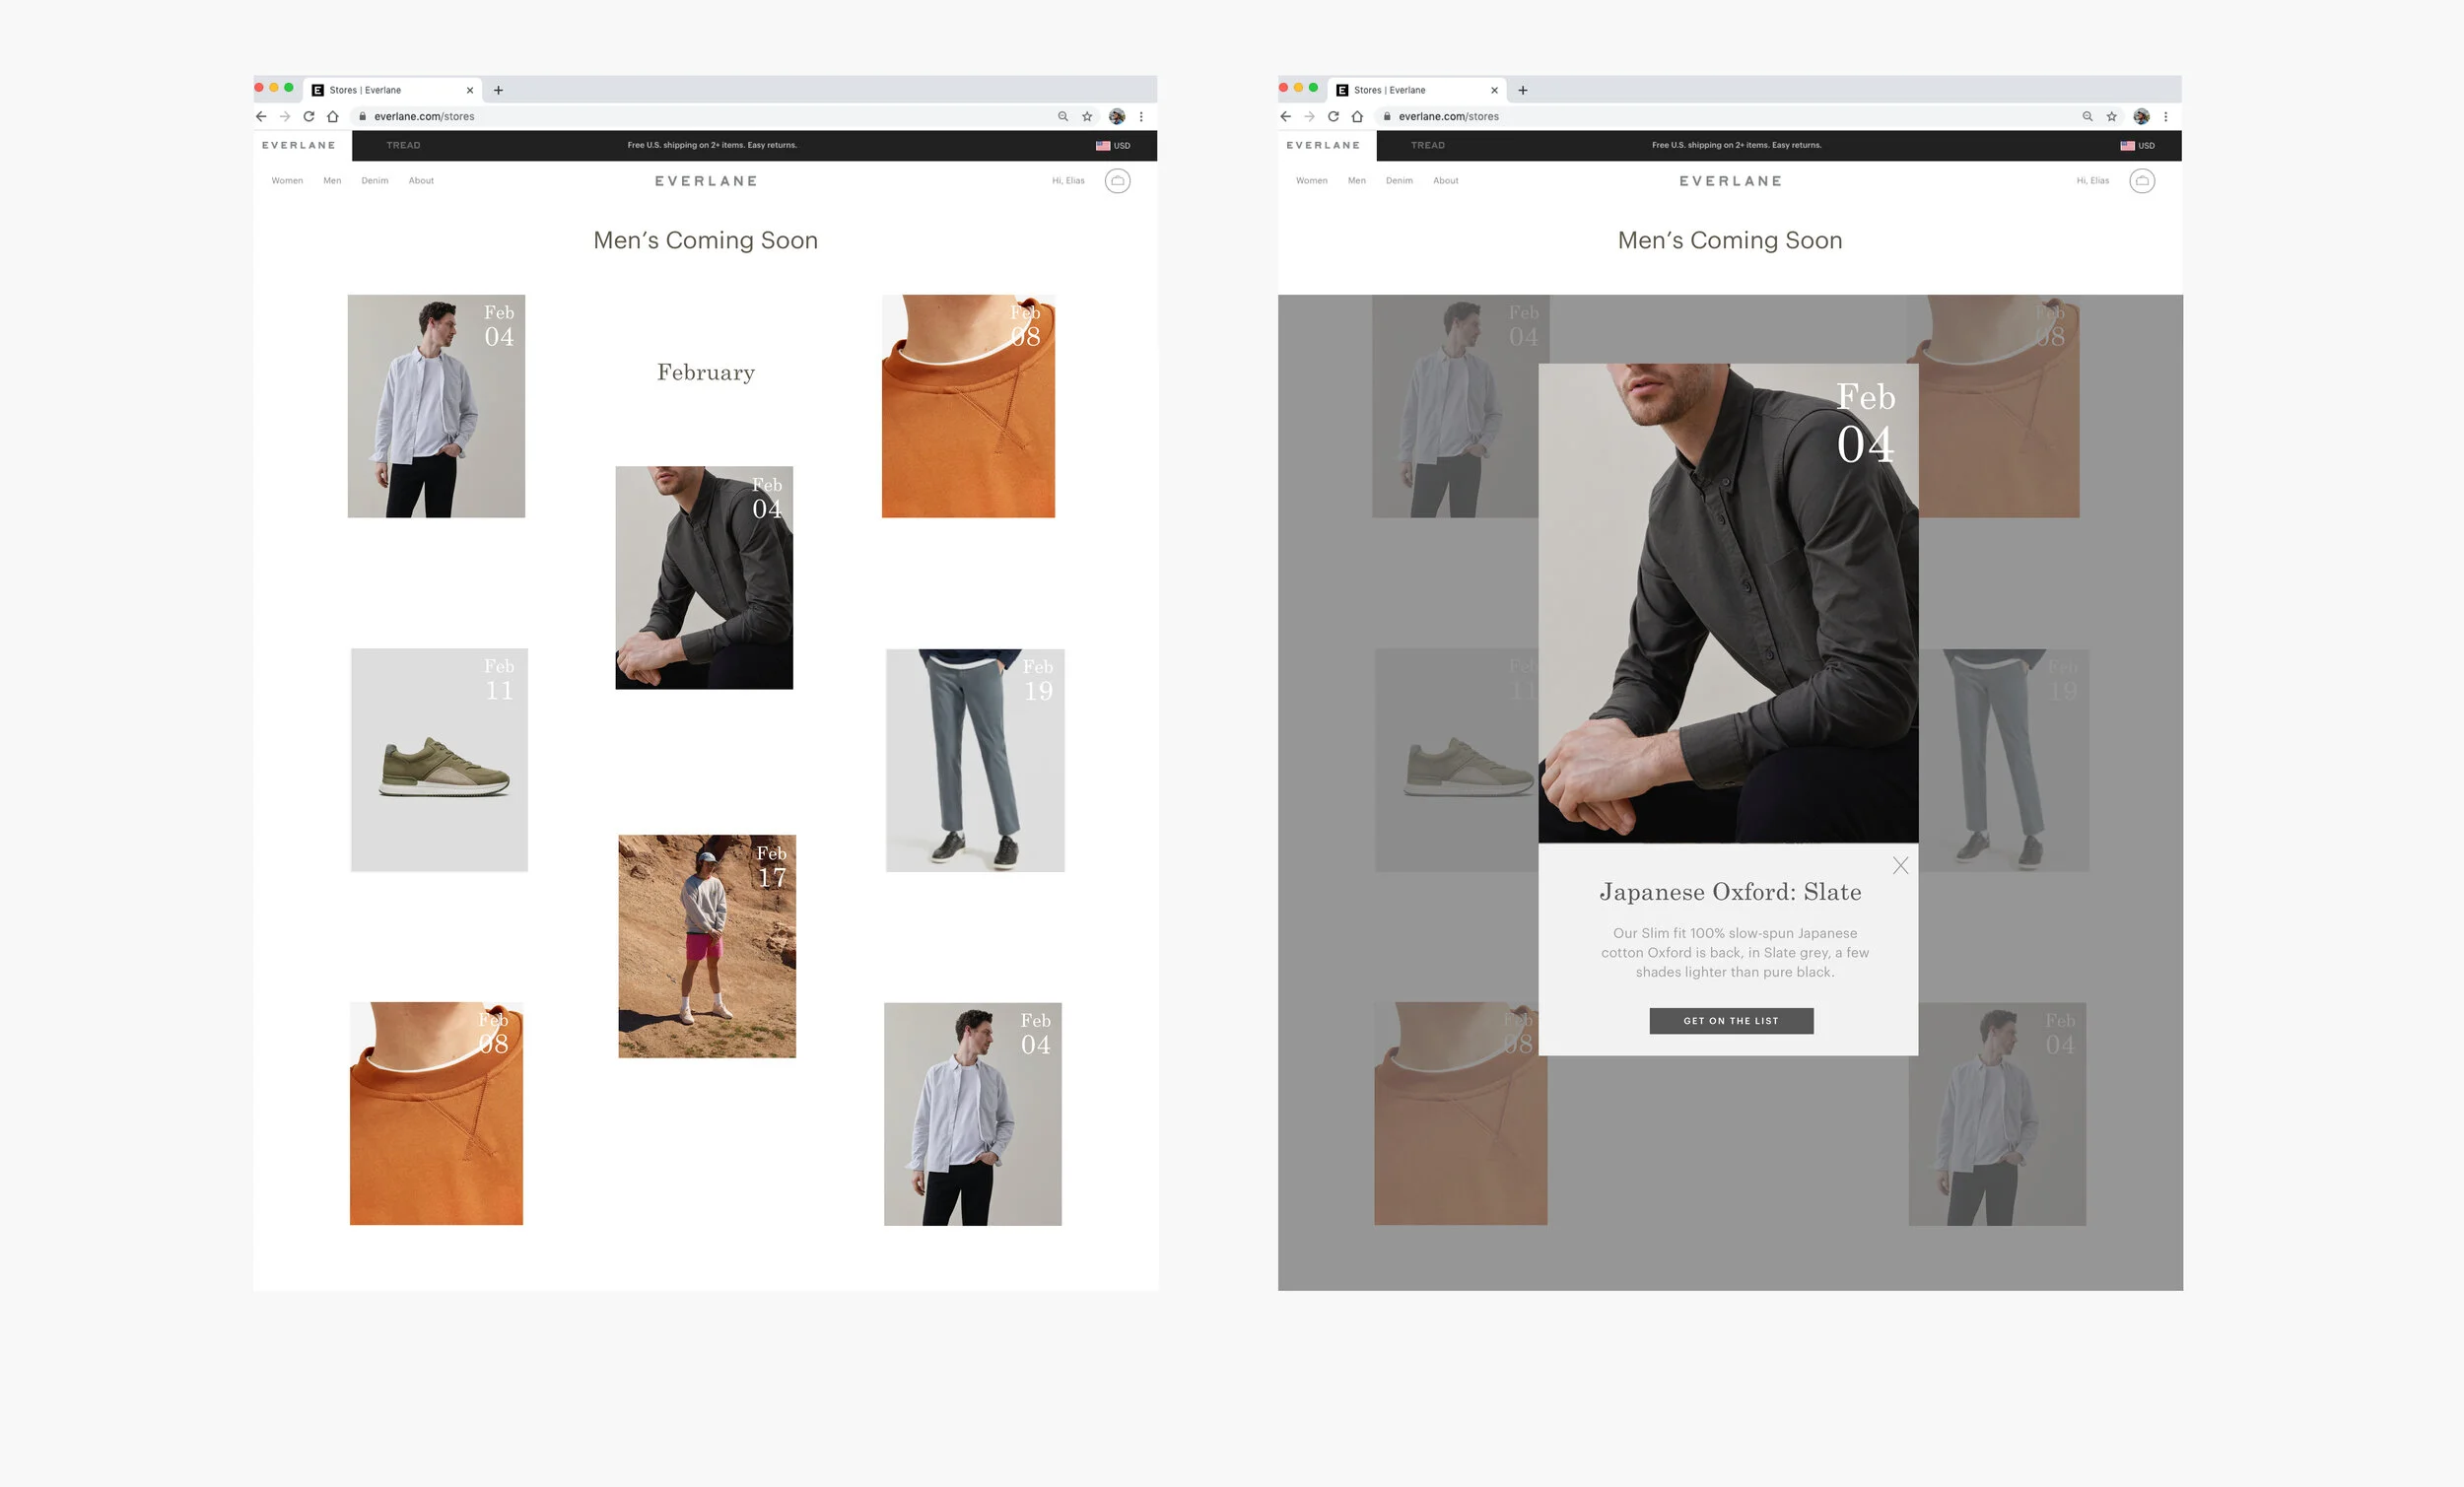Image resolution: width=2464 pixels, height=1487 pixels.
Task: Open the Feb 17 pink shorts thumbnail
Action: click(x=706, y=946)
